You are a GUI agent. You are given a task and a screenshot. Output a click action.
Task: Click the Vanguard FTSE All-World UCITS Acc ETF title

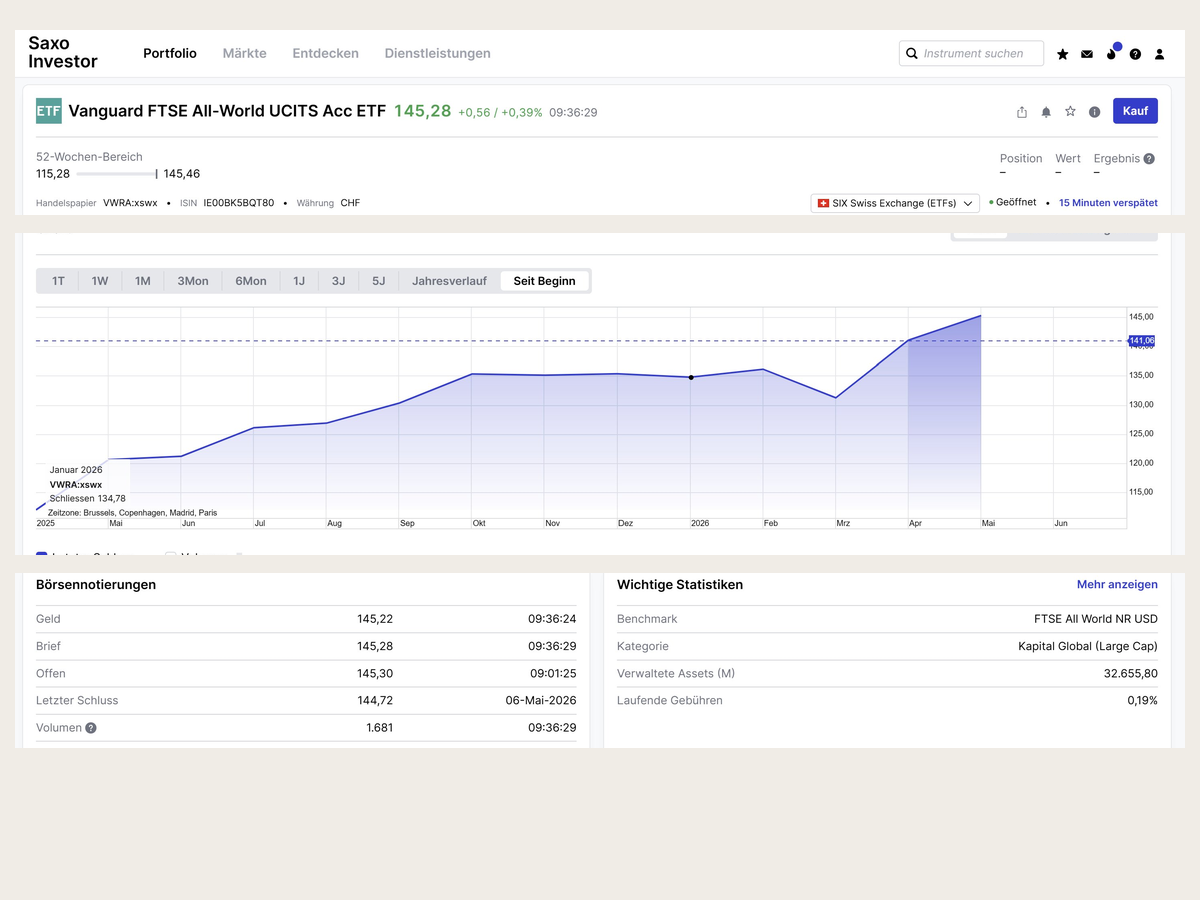click(227, 111)
